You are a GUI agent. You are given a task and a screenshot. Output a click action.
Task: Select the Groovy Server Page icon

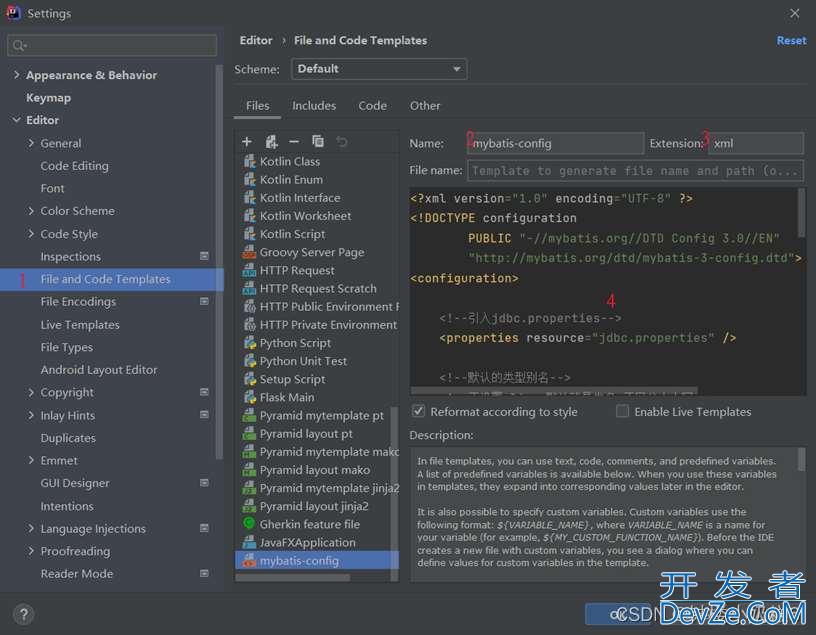pos(249,252)
